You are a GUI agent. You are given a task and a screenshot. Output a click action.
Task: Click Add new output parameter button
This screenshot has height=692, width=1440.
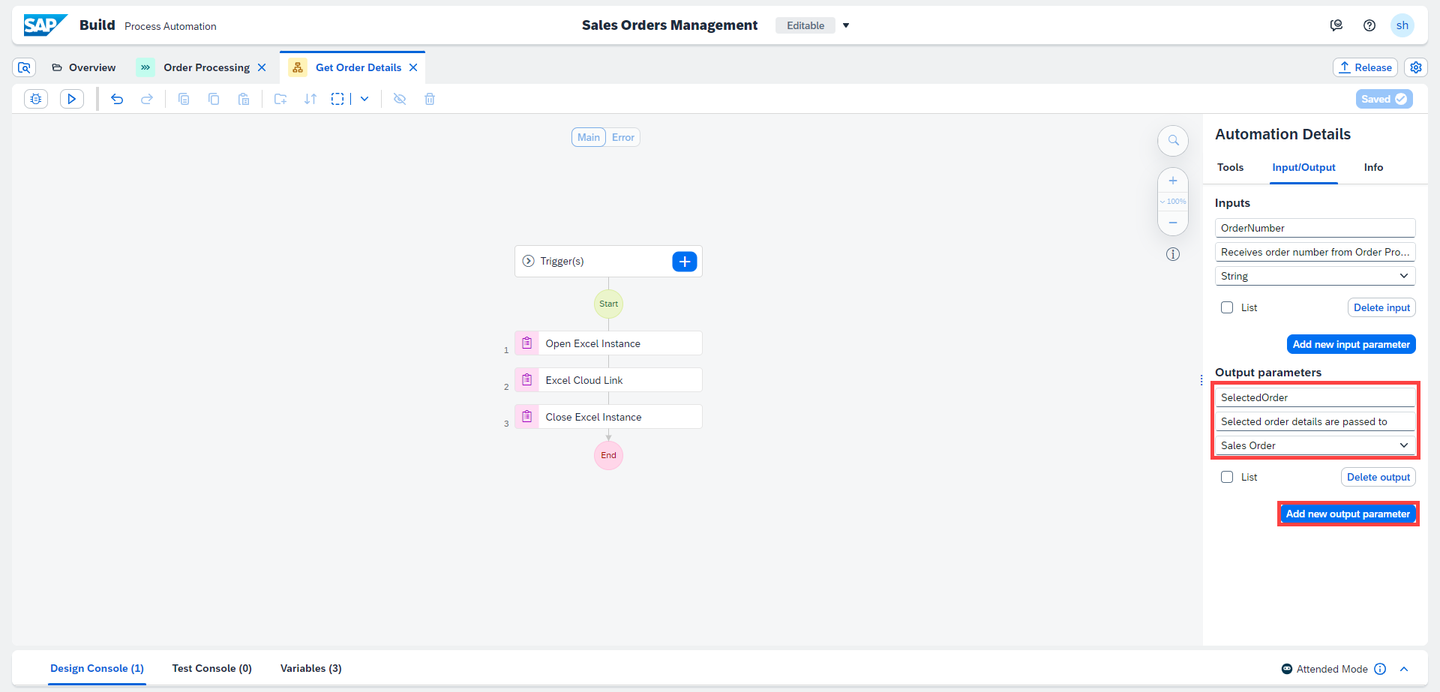coord(1348,514)
